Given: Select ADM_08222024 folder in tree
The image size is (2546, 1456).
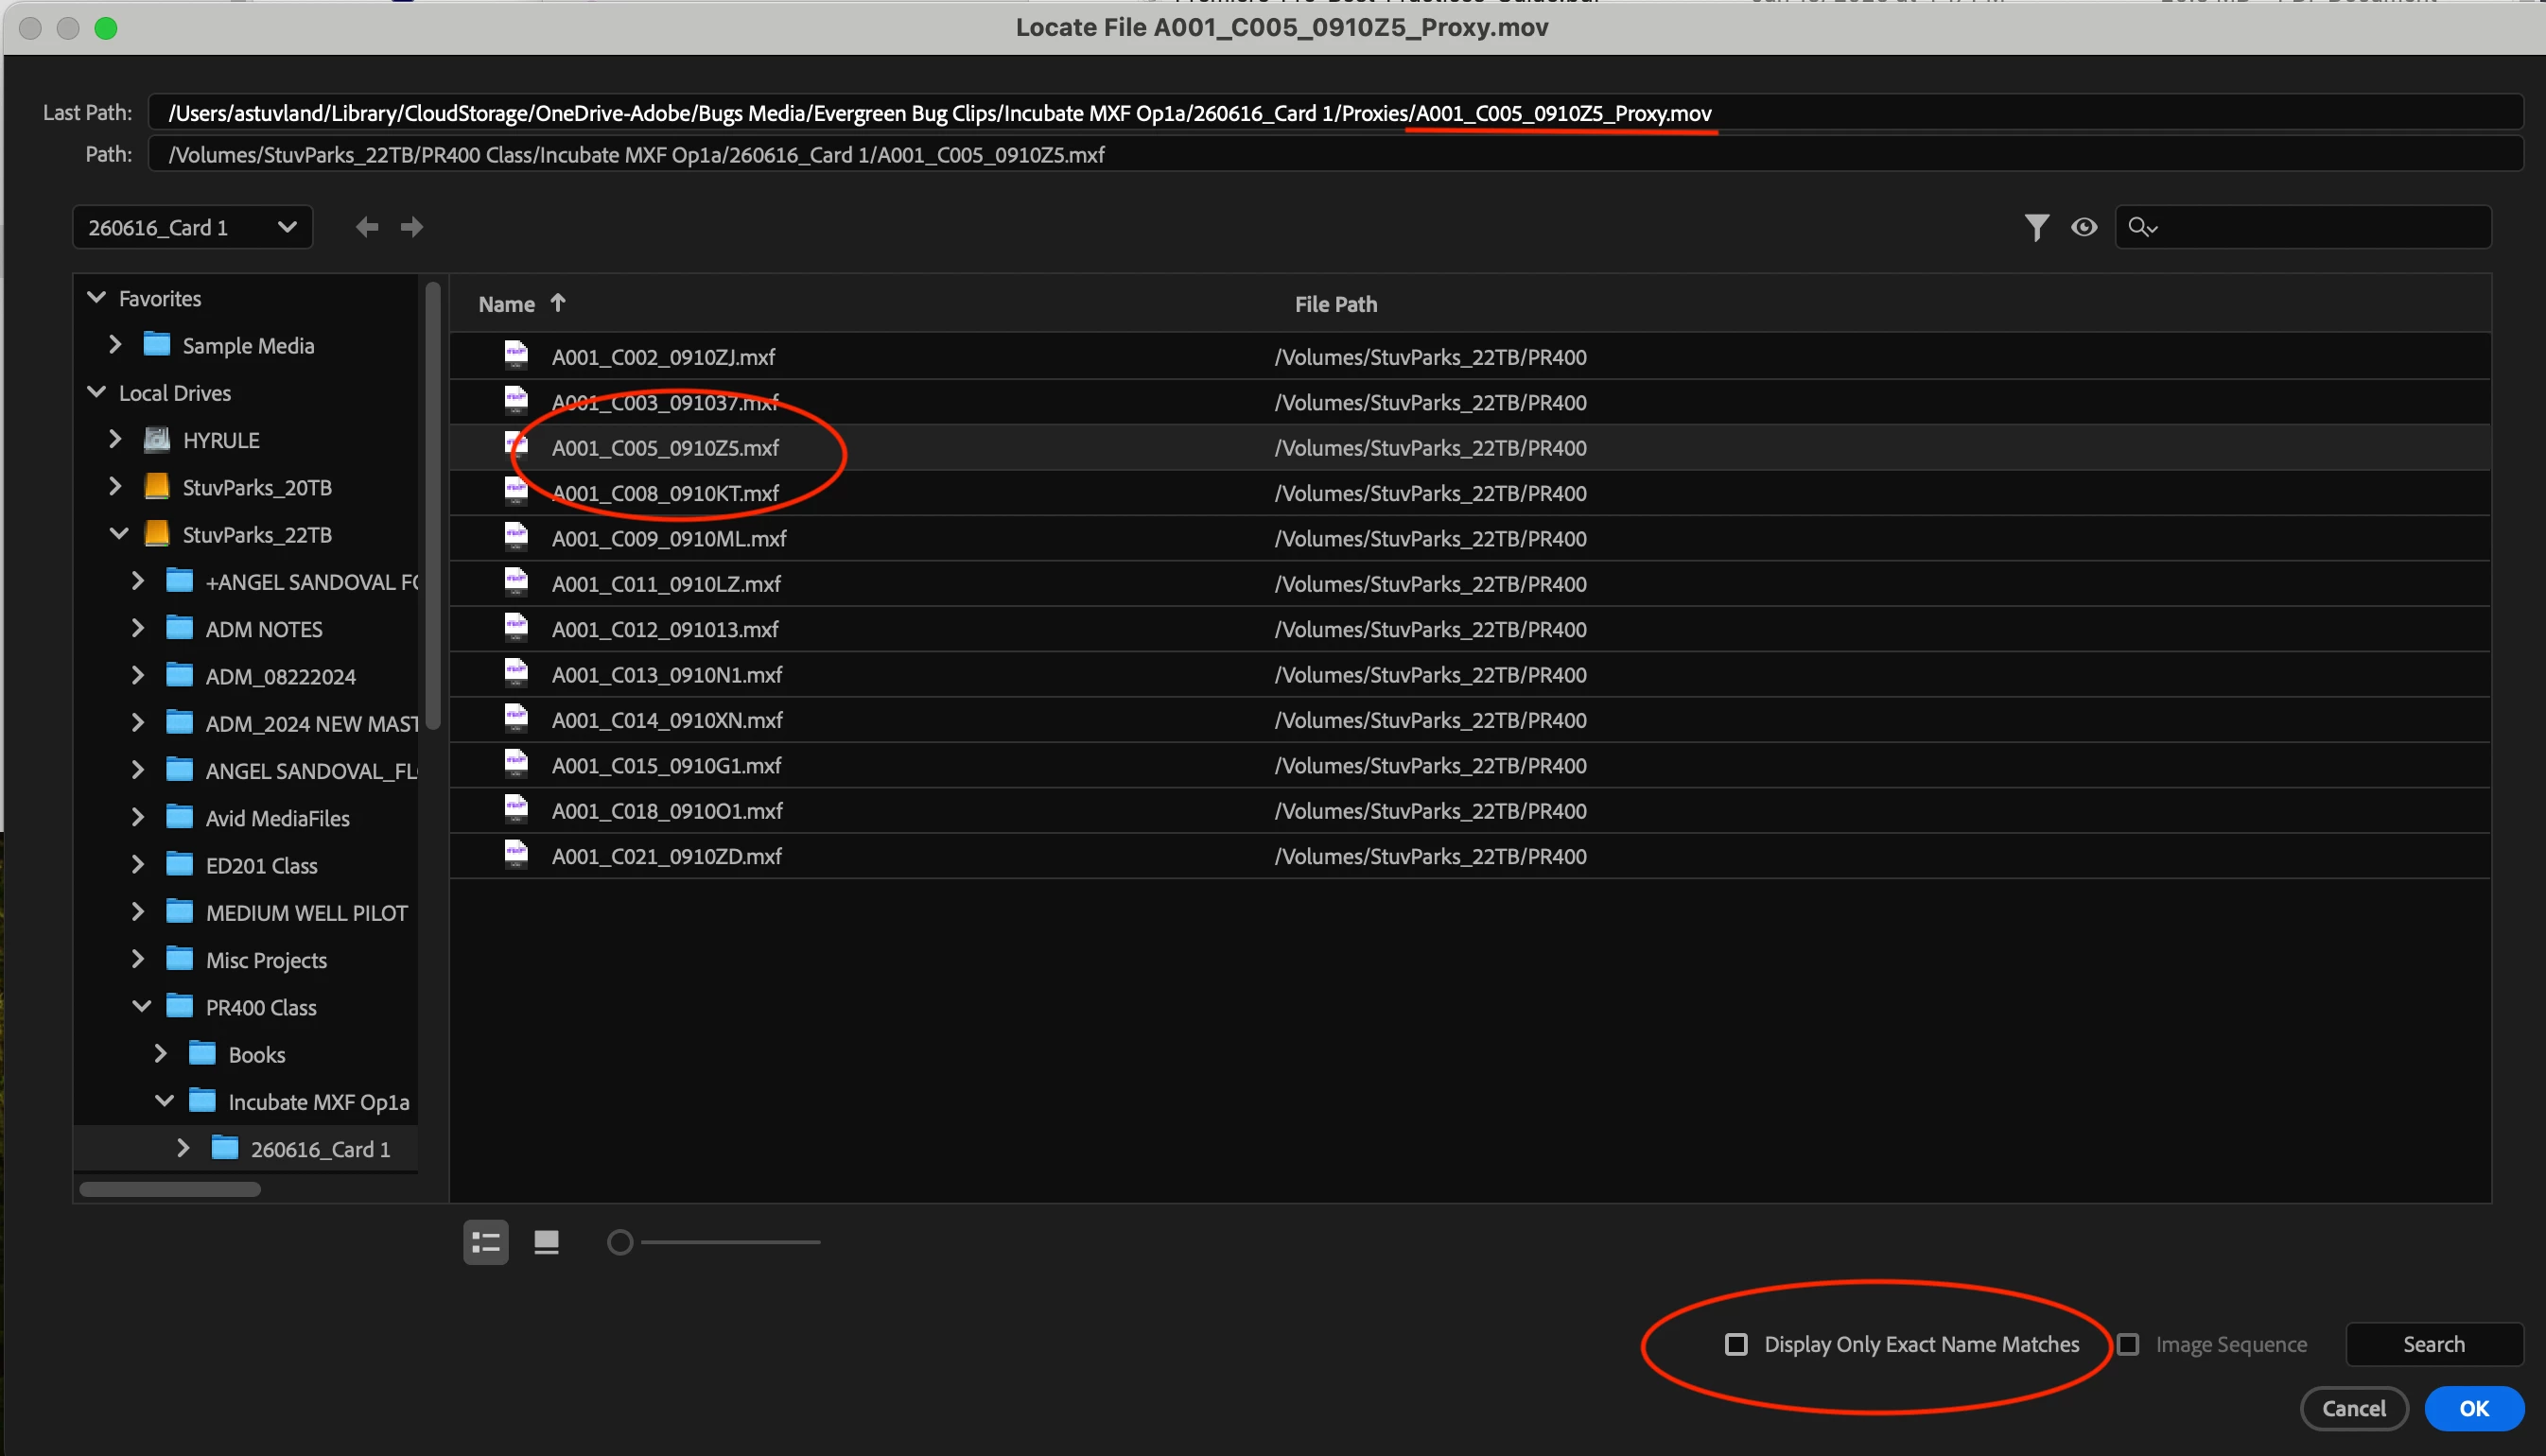Looking at the screenshot, I should tap(280, 676).
